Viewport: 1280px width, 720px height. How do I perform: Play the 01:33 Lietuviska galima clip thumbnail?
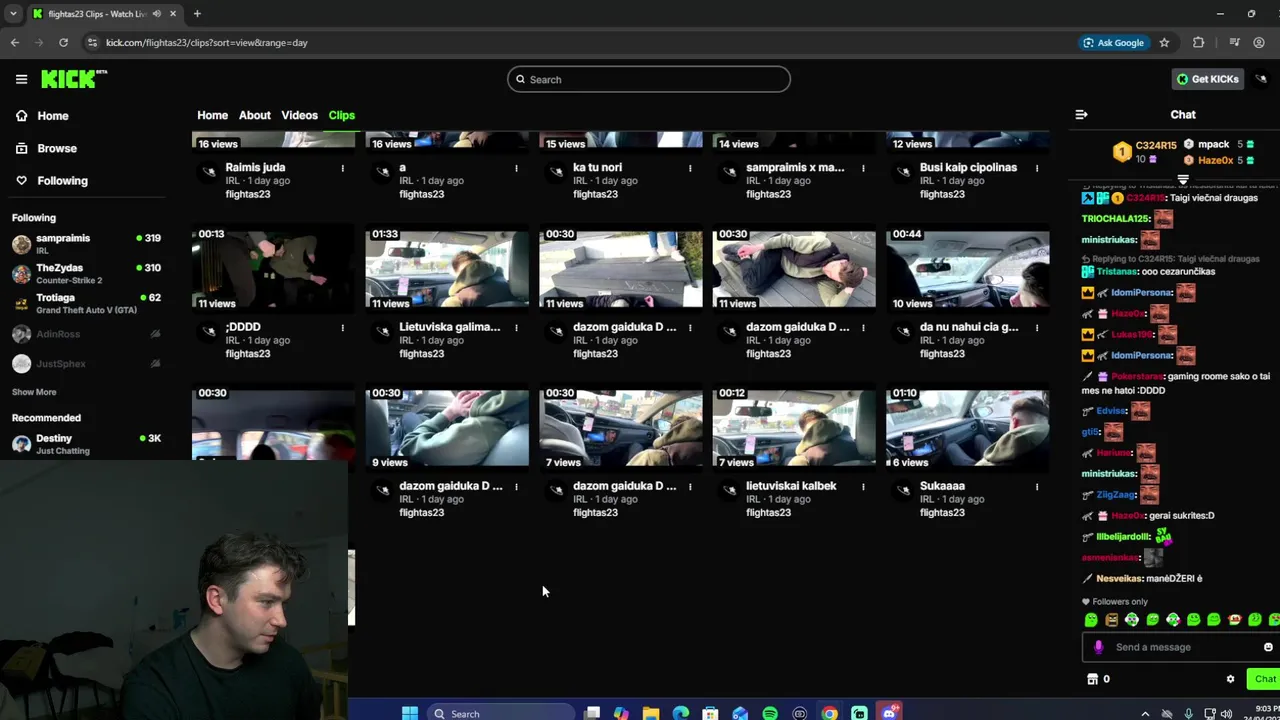447,269
